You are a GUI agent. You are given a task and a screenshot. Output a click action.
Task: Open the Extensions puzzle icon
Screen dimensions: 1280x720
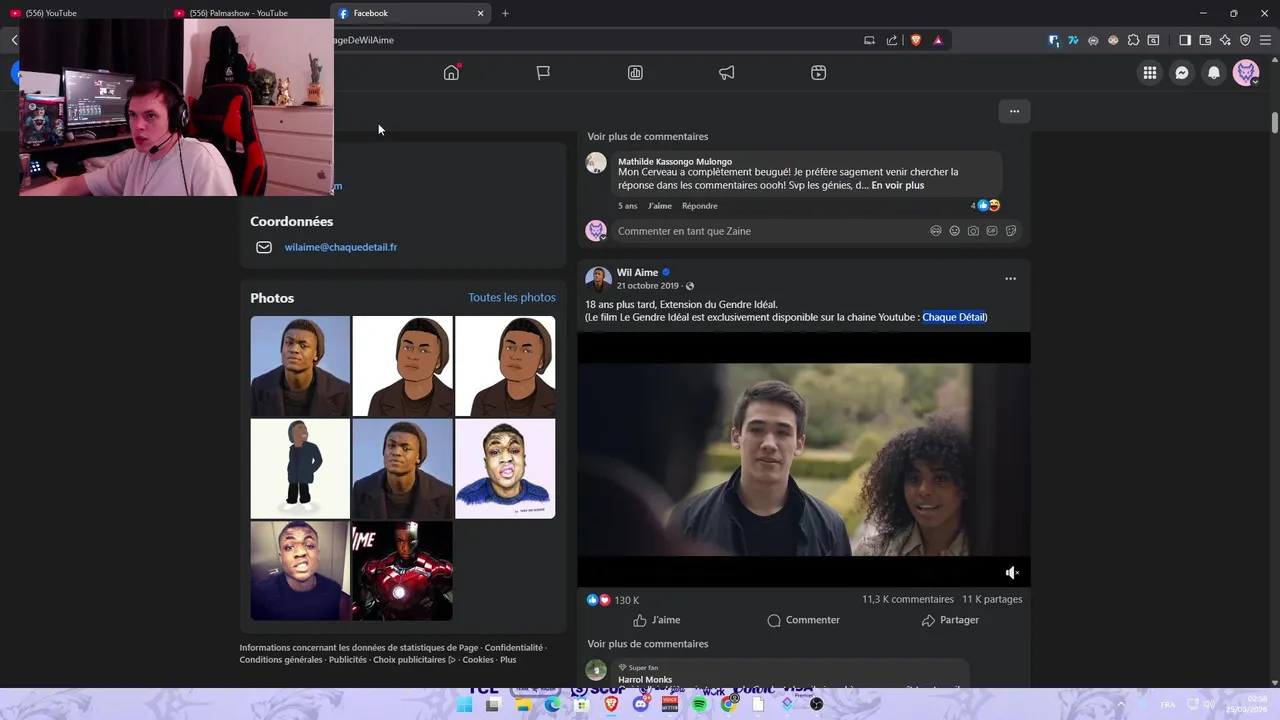[x=1133, y=40]
